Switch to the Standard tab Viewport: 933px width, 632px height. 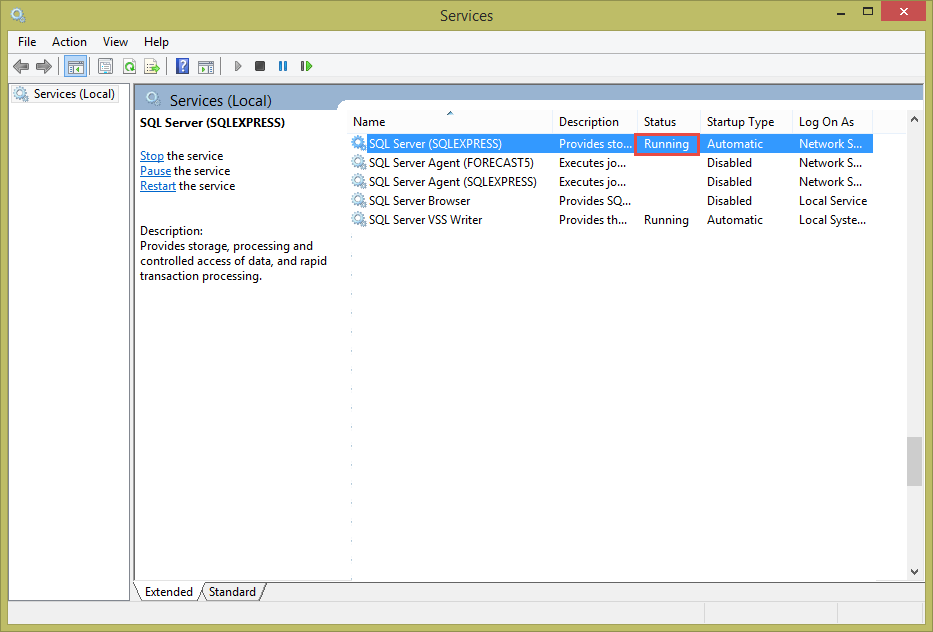233,592
